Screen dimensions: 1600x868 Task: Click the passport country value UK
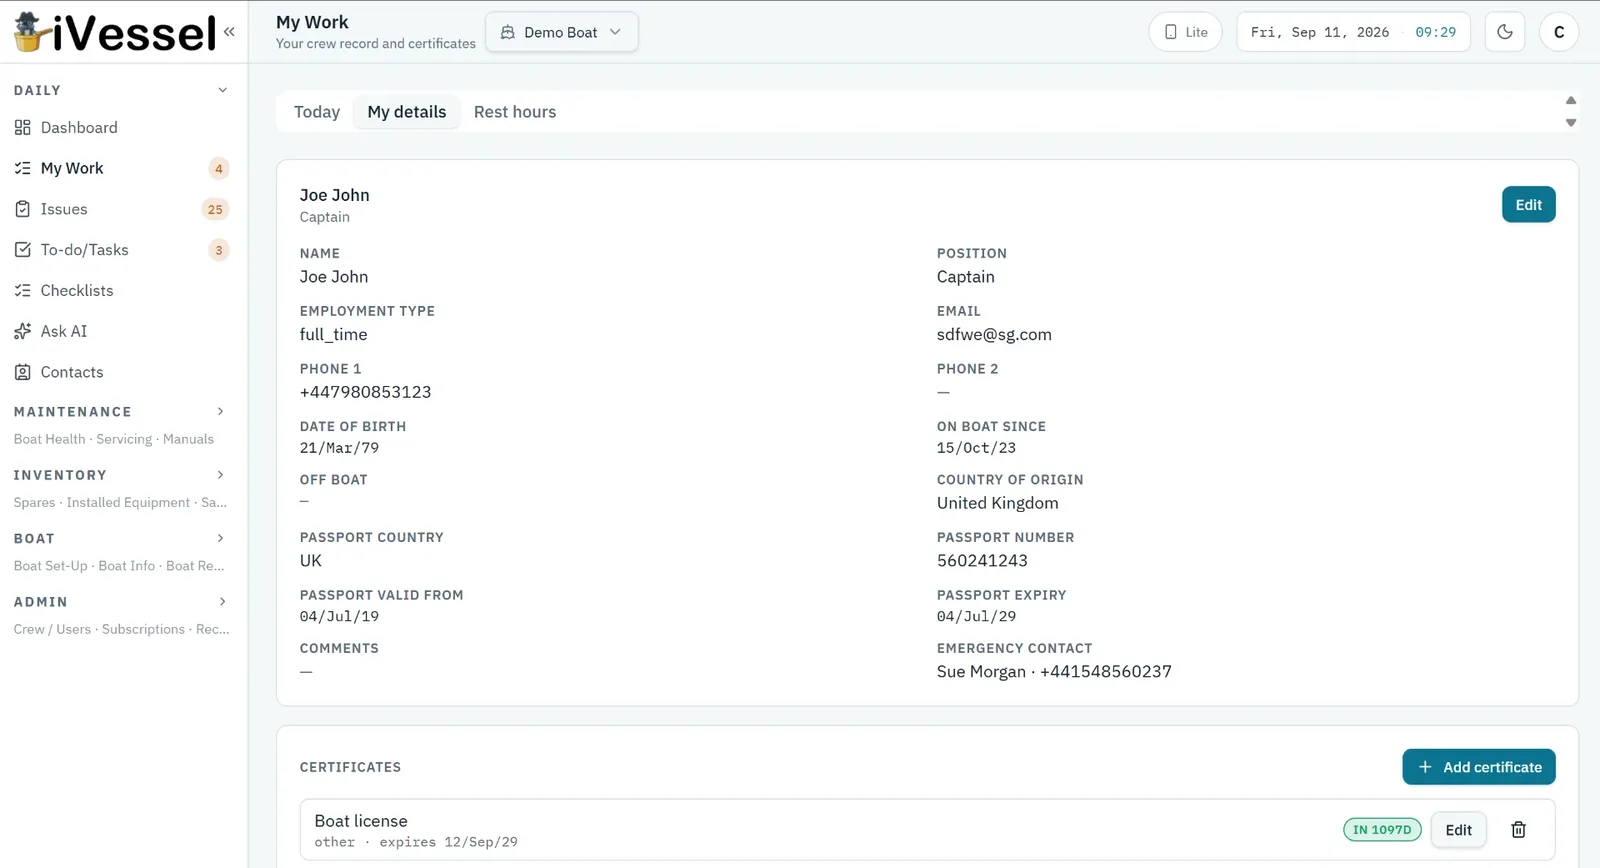pos(311,561)
